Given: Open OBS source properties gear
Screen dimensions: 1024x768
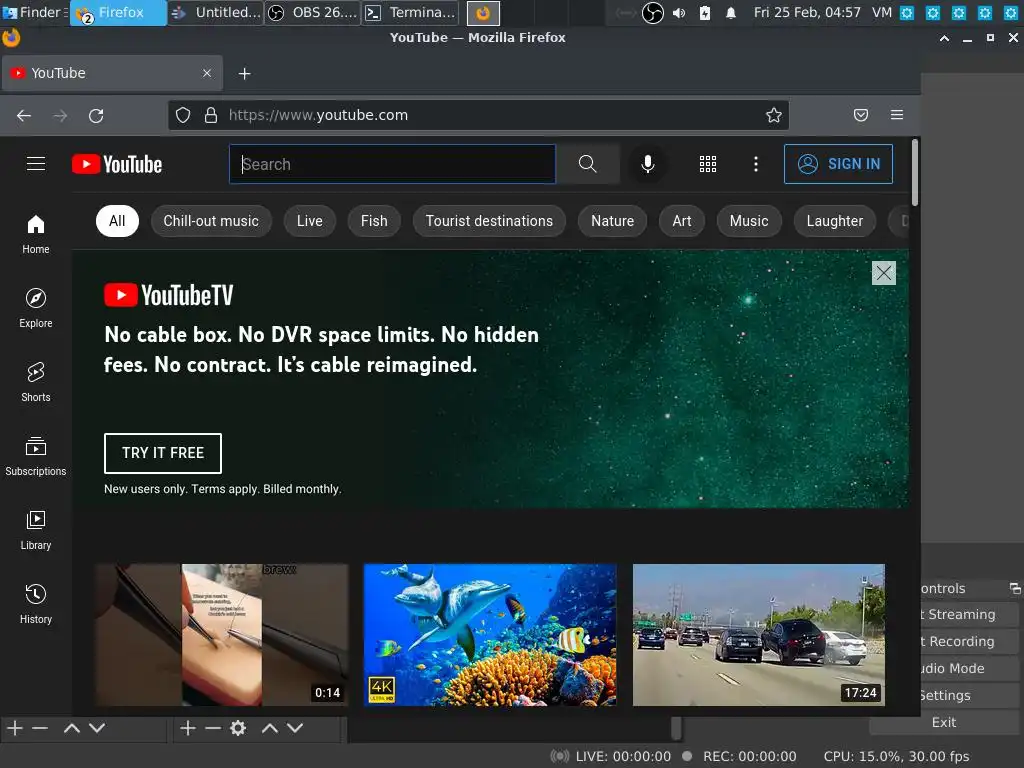Looking at the screenshot, I should pos(238,728).
